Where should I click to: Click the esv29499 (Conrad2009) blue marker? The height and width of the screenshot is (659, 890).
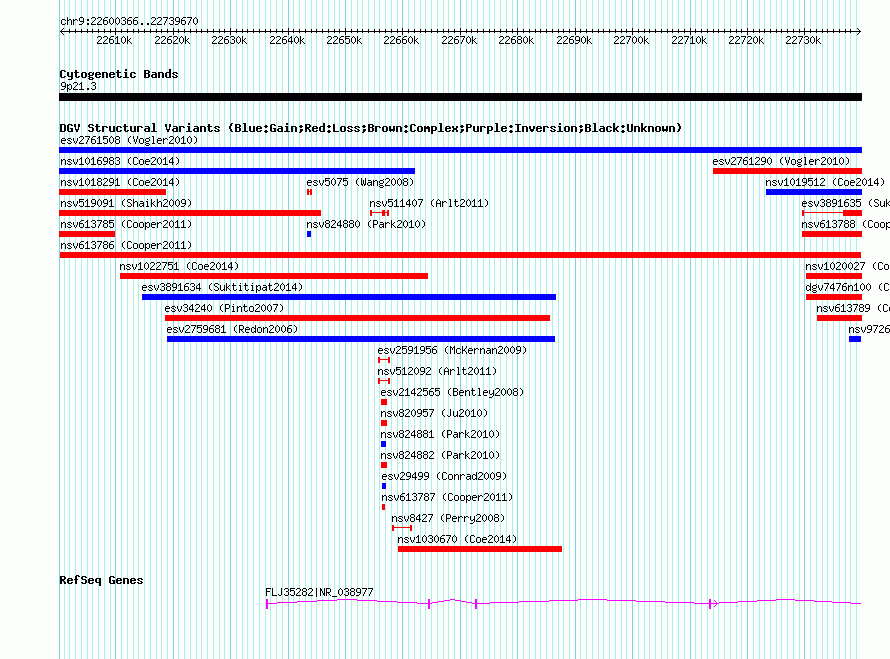tap(384, 486)
